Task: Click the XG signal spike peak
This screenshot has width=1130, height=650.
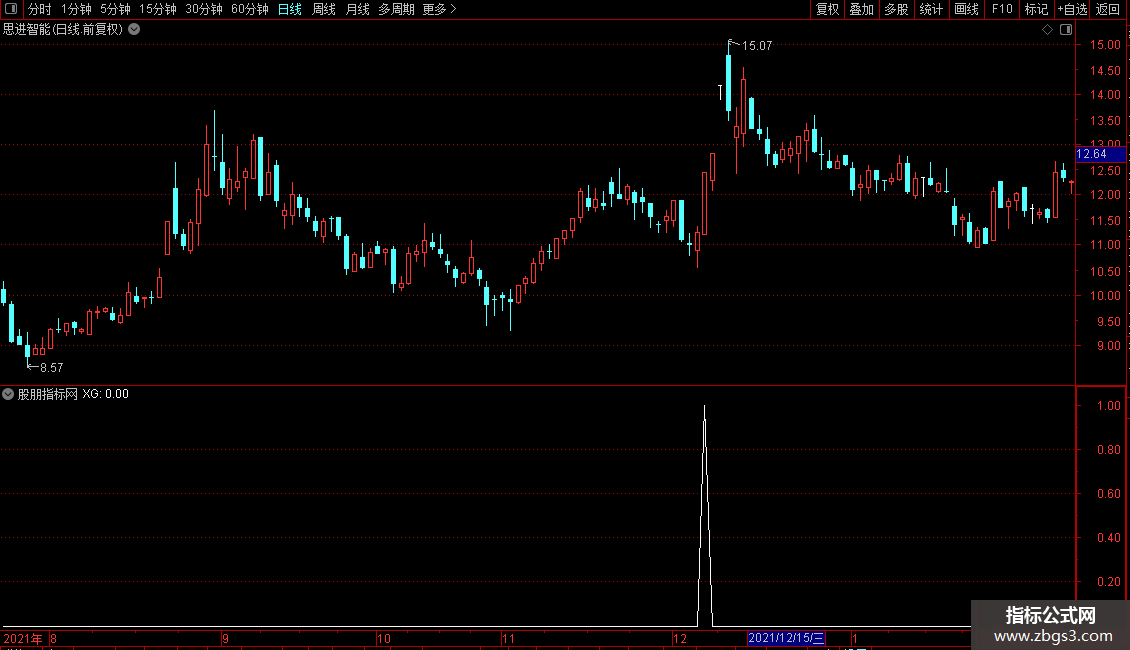Action: 704,407
